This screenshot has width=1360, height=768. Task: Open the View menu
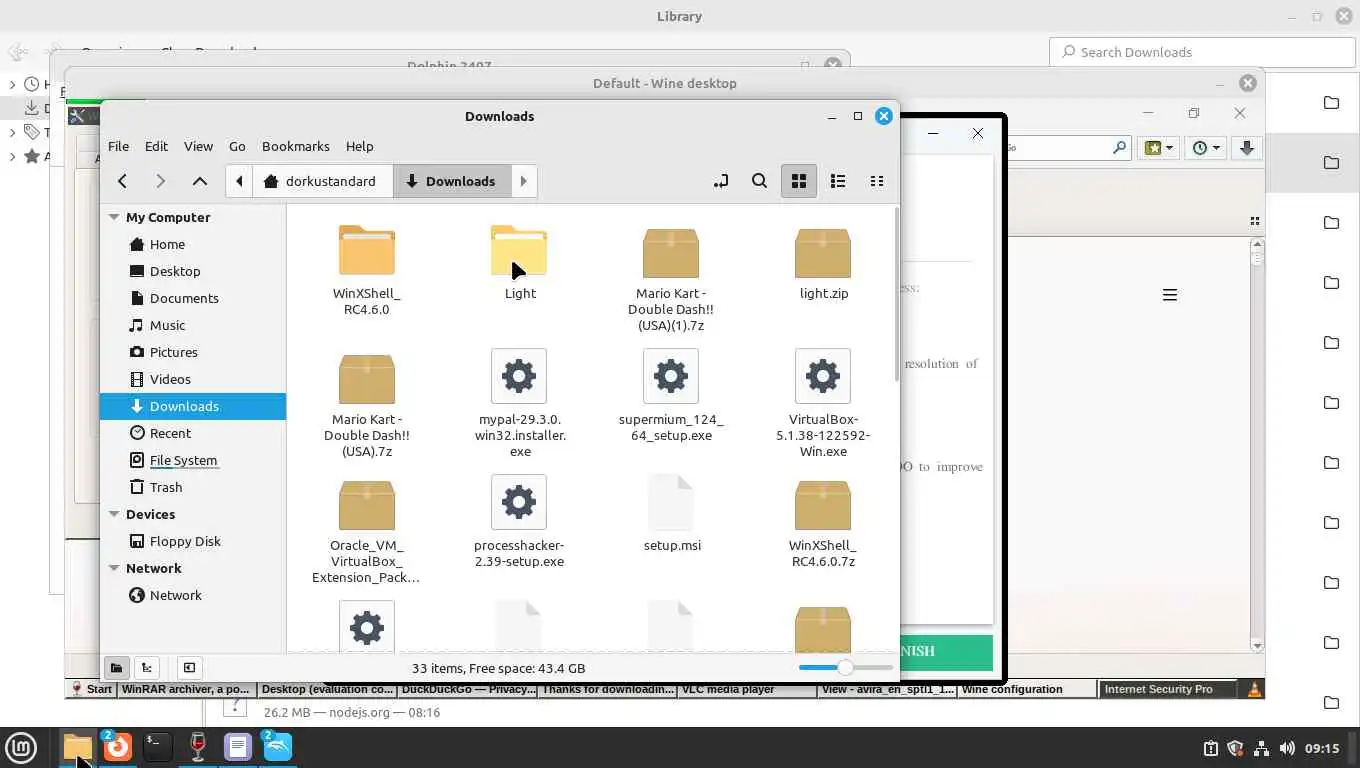click(x=198, y=146)
